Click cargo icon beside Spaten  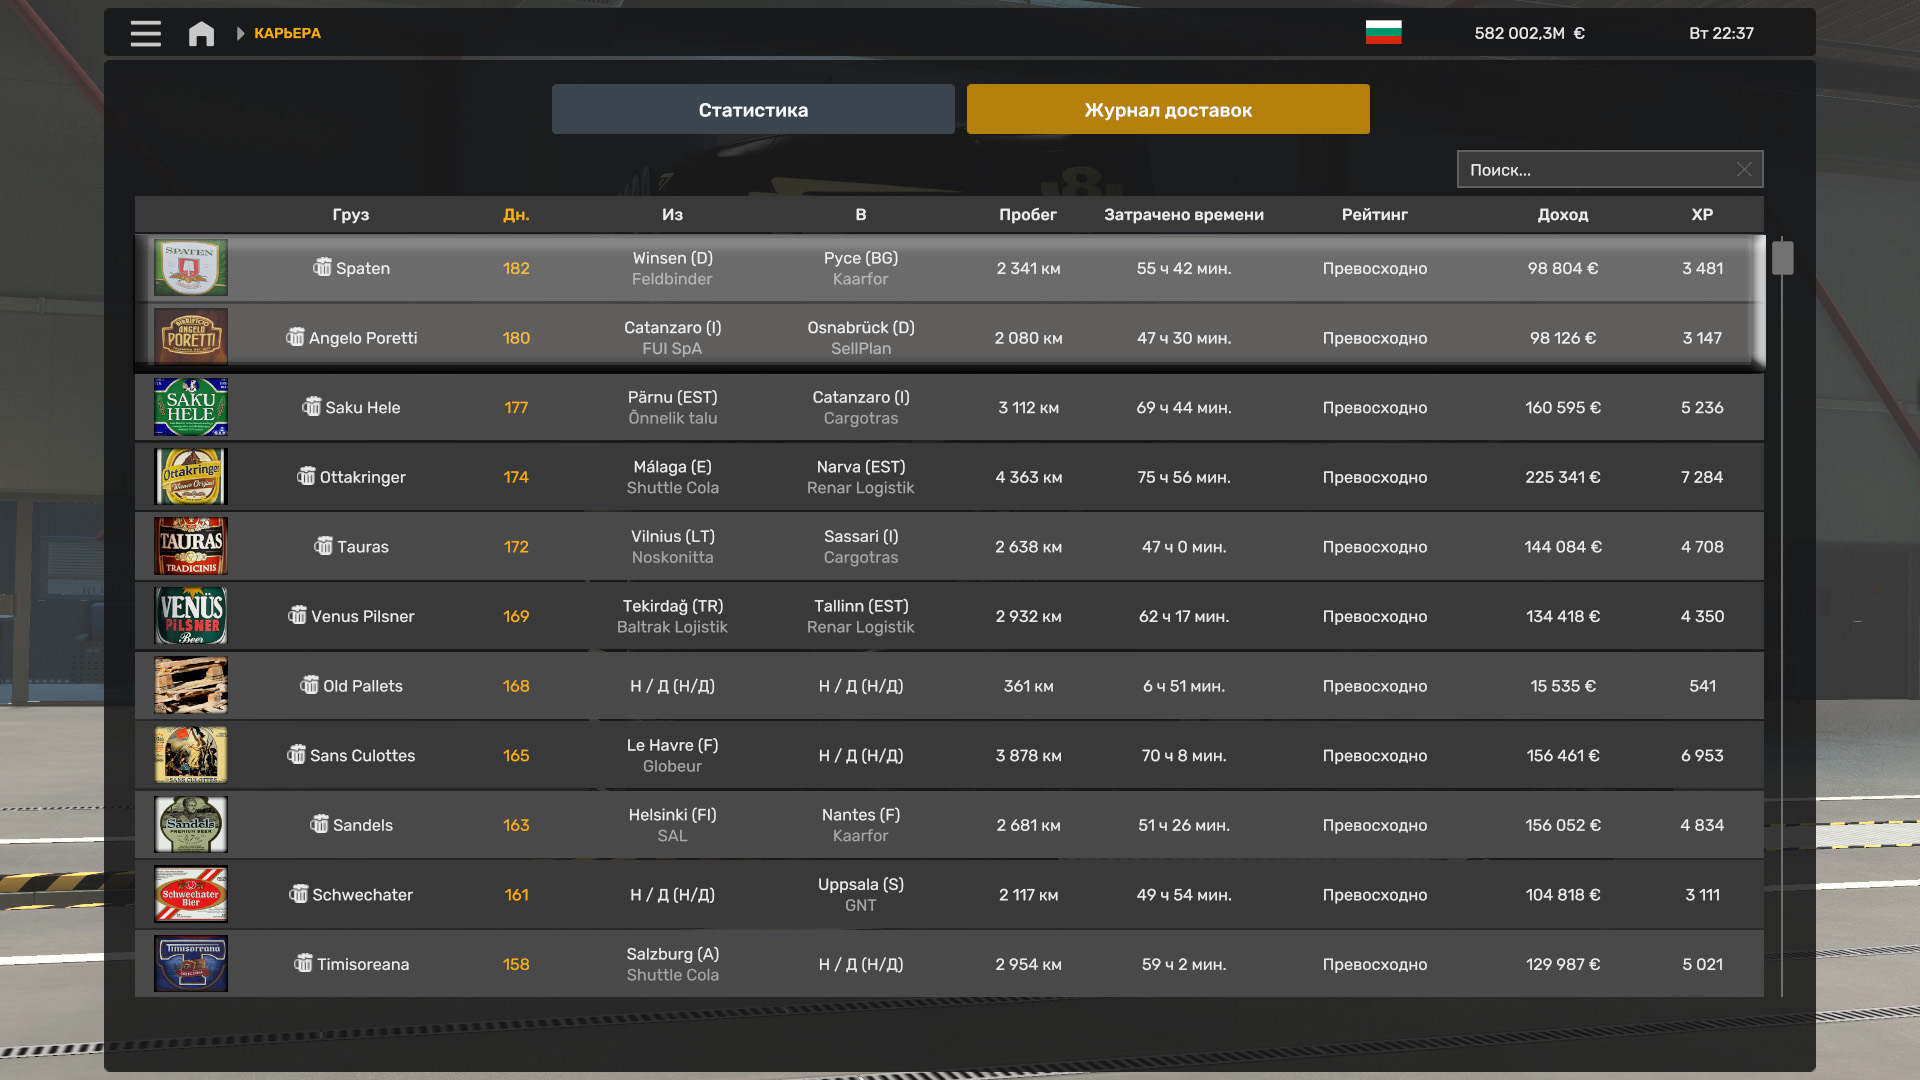pyautogui.click(x=322, y=267)
